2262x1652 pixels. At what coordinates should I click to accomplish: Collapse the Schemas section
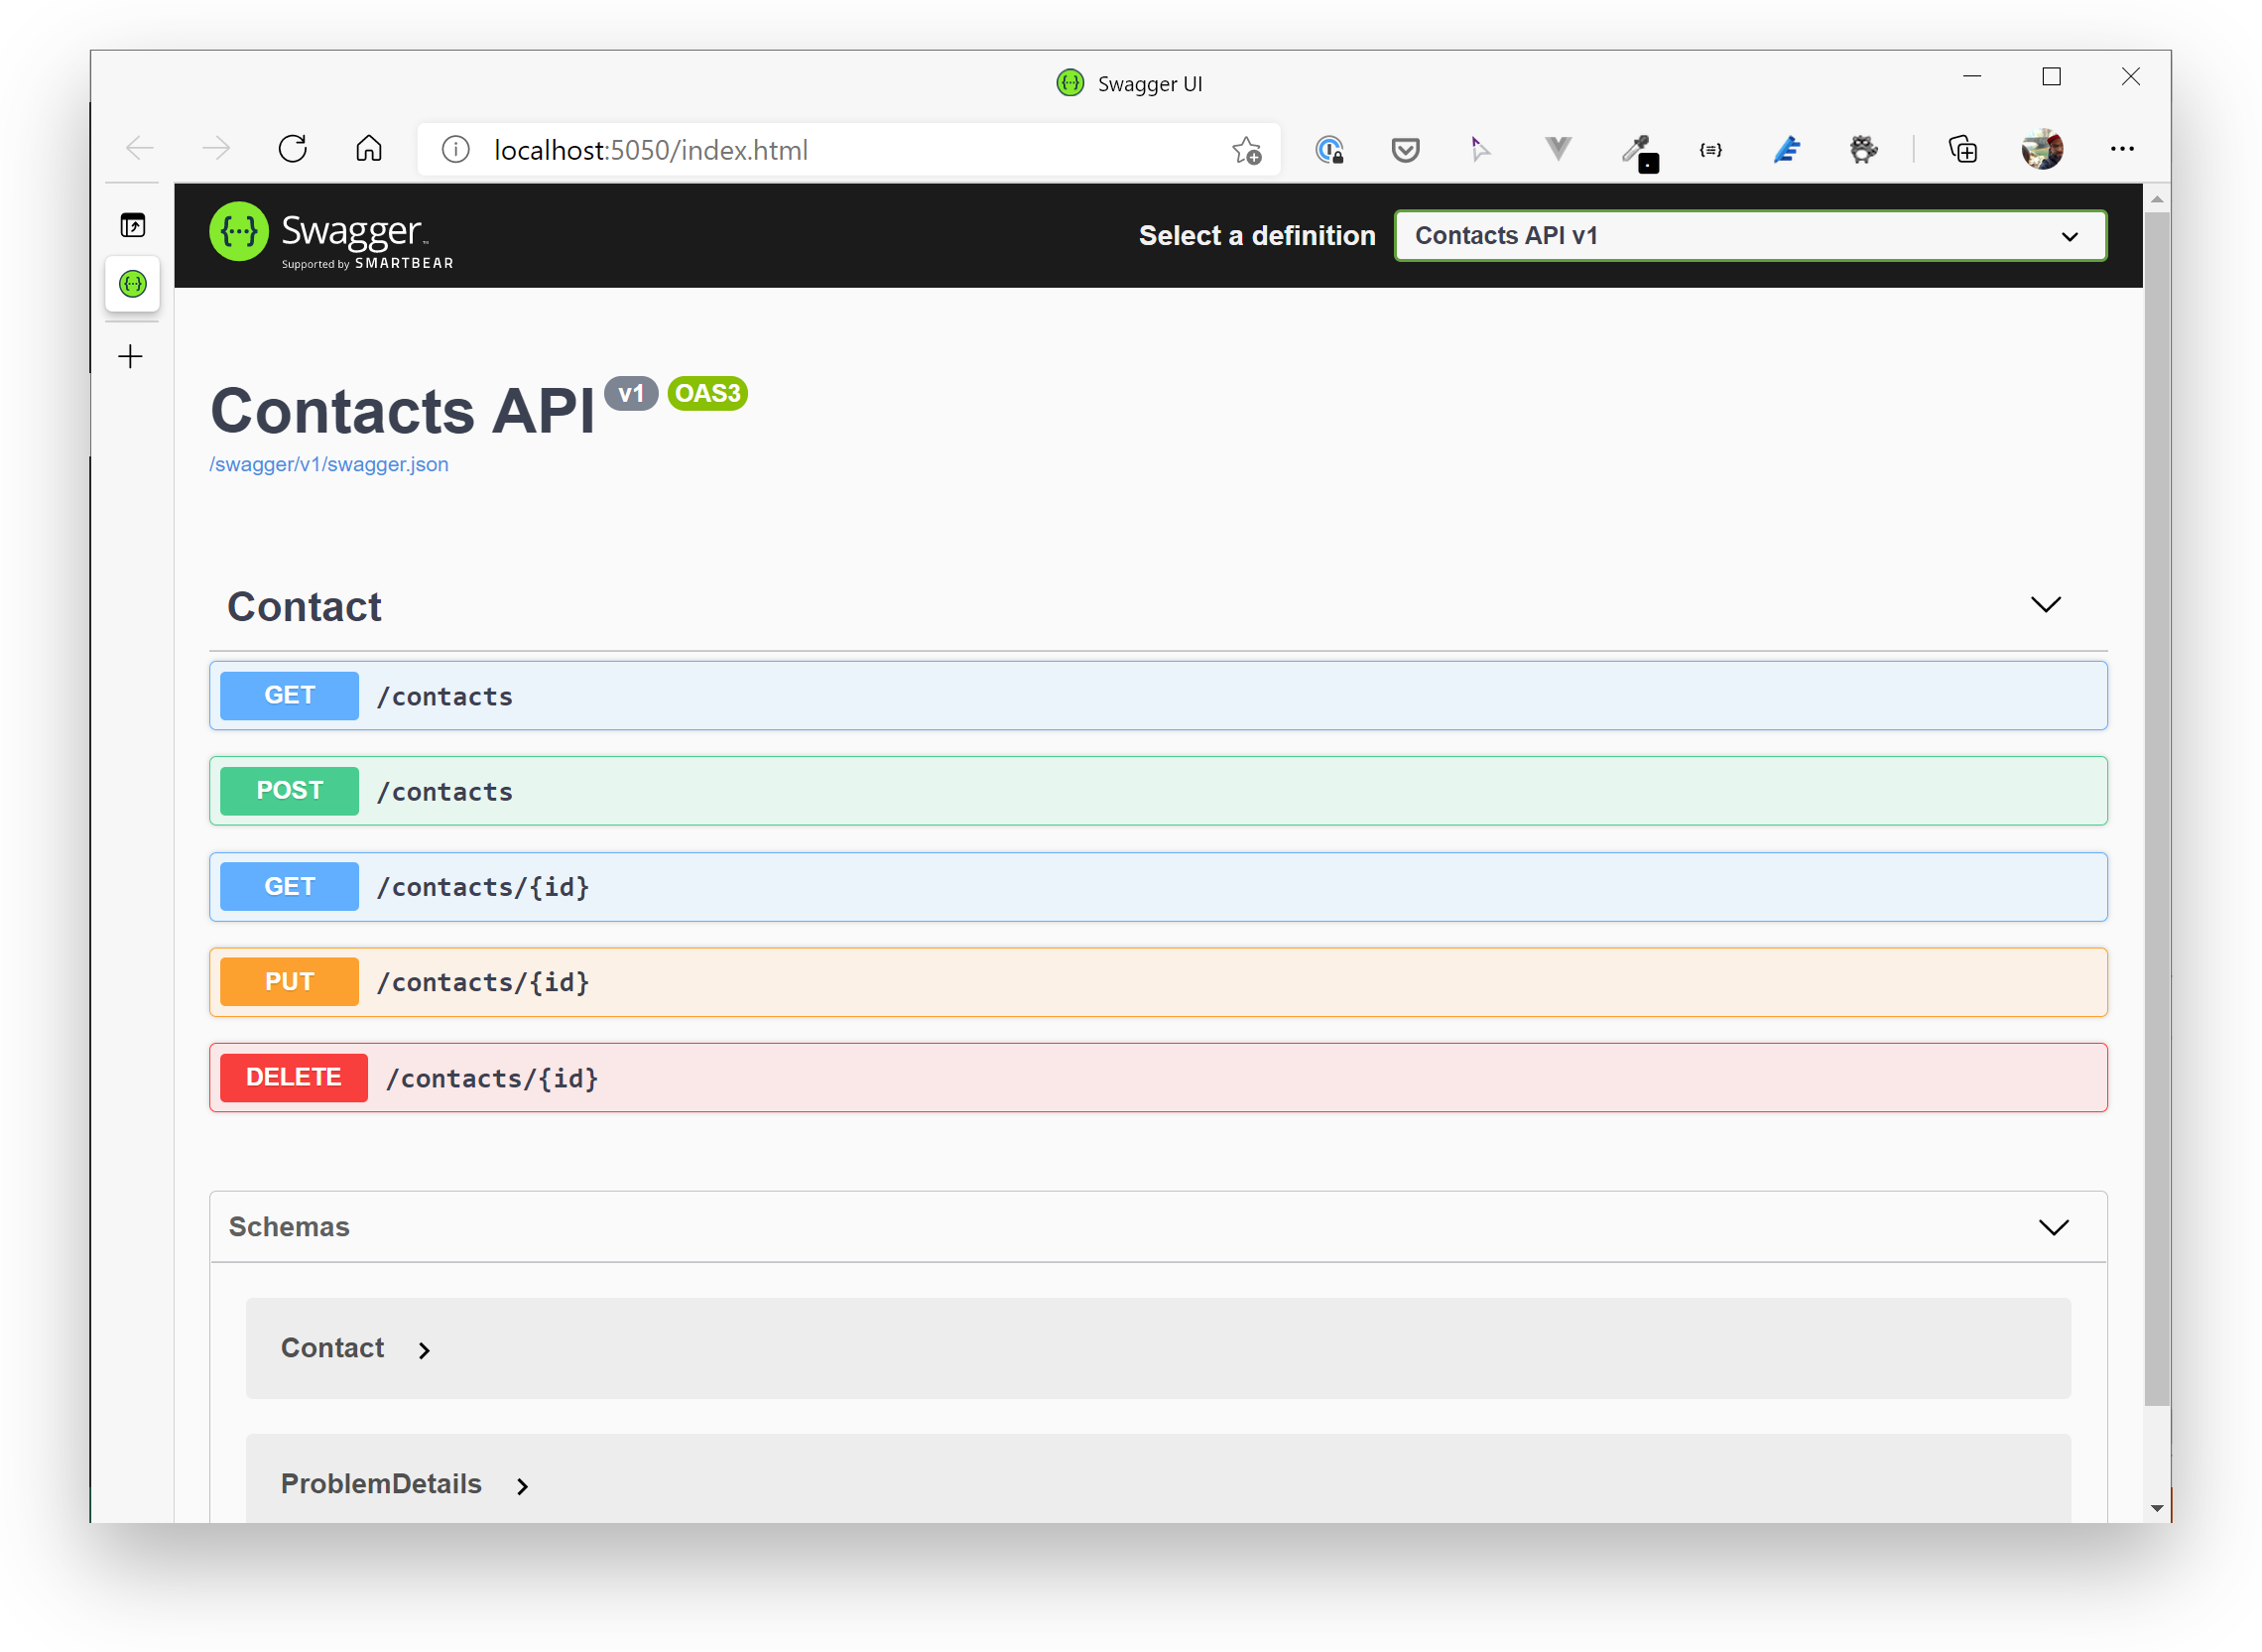(x=2056, y=1227)
